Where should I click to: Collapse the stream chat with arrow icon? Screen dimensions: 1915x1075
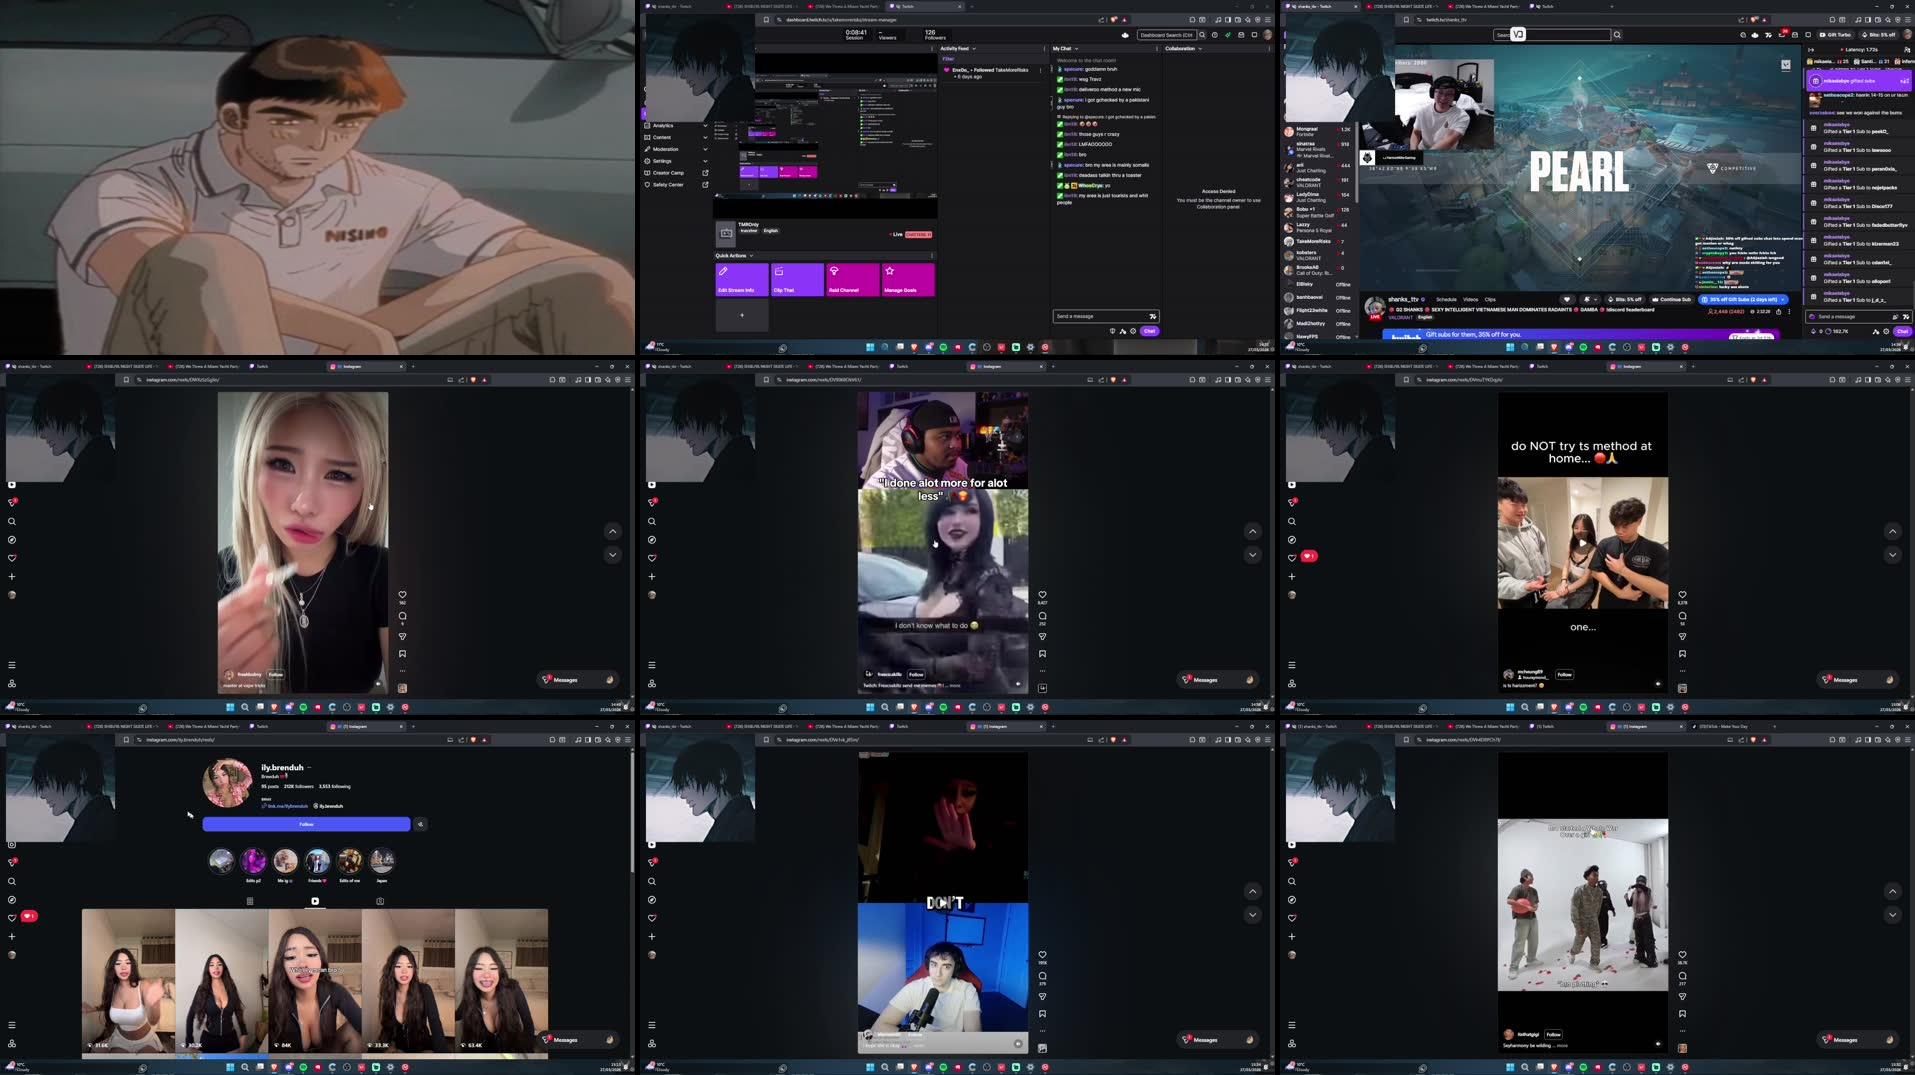point(1810,49)
